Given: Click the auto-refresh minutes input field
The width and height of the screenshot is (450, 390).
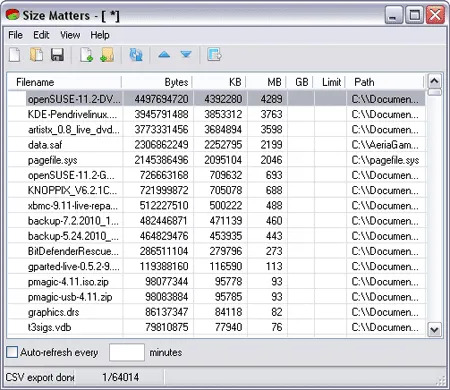Looking at the screenshot, I should pos(127,352).
